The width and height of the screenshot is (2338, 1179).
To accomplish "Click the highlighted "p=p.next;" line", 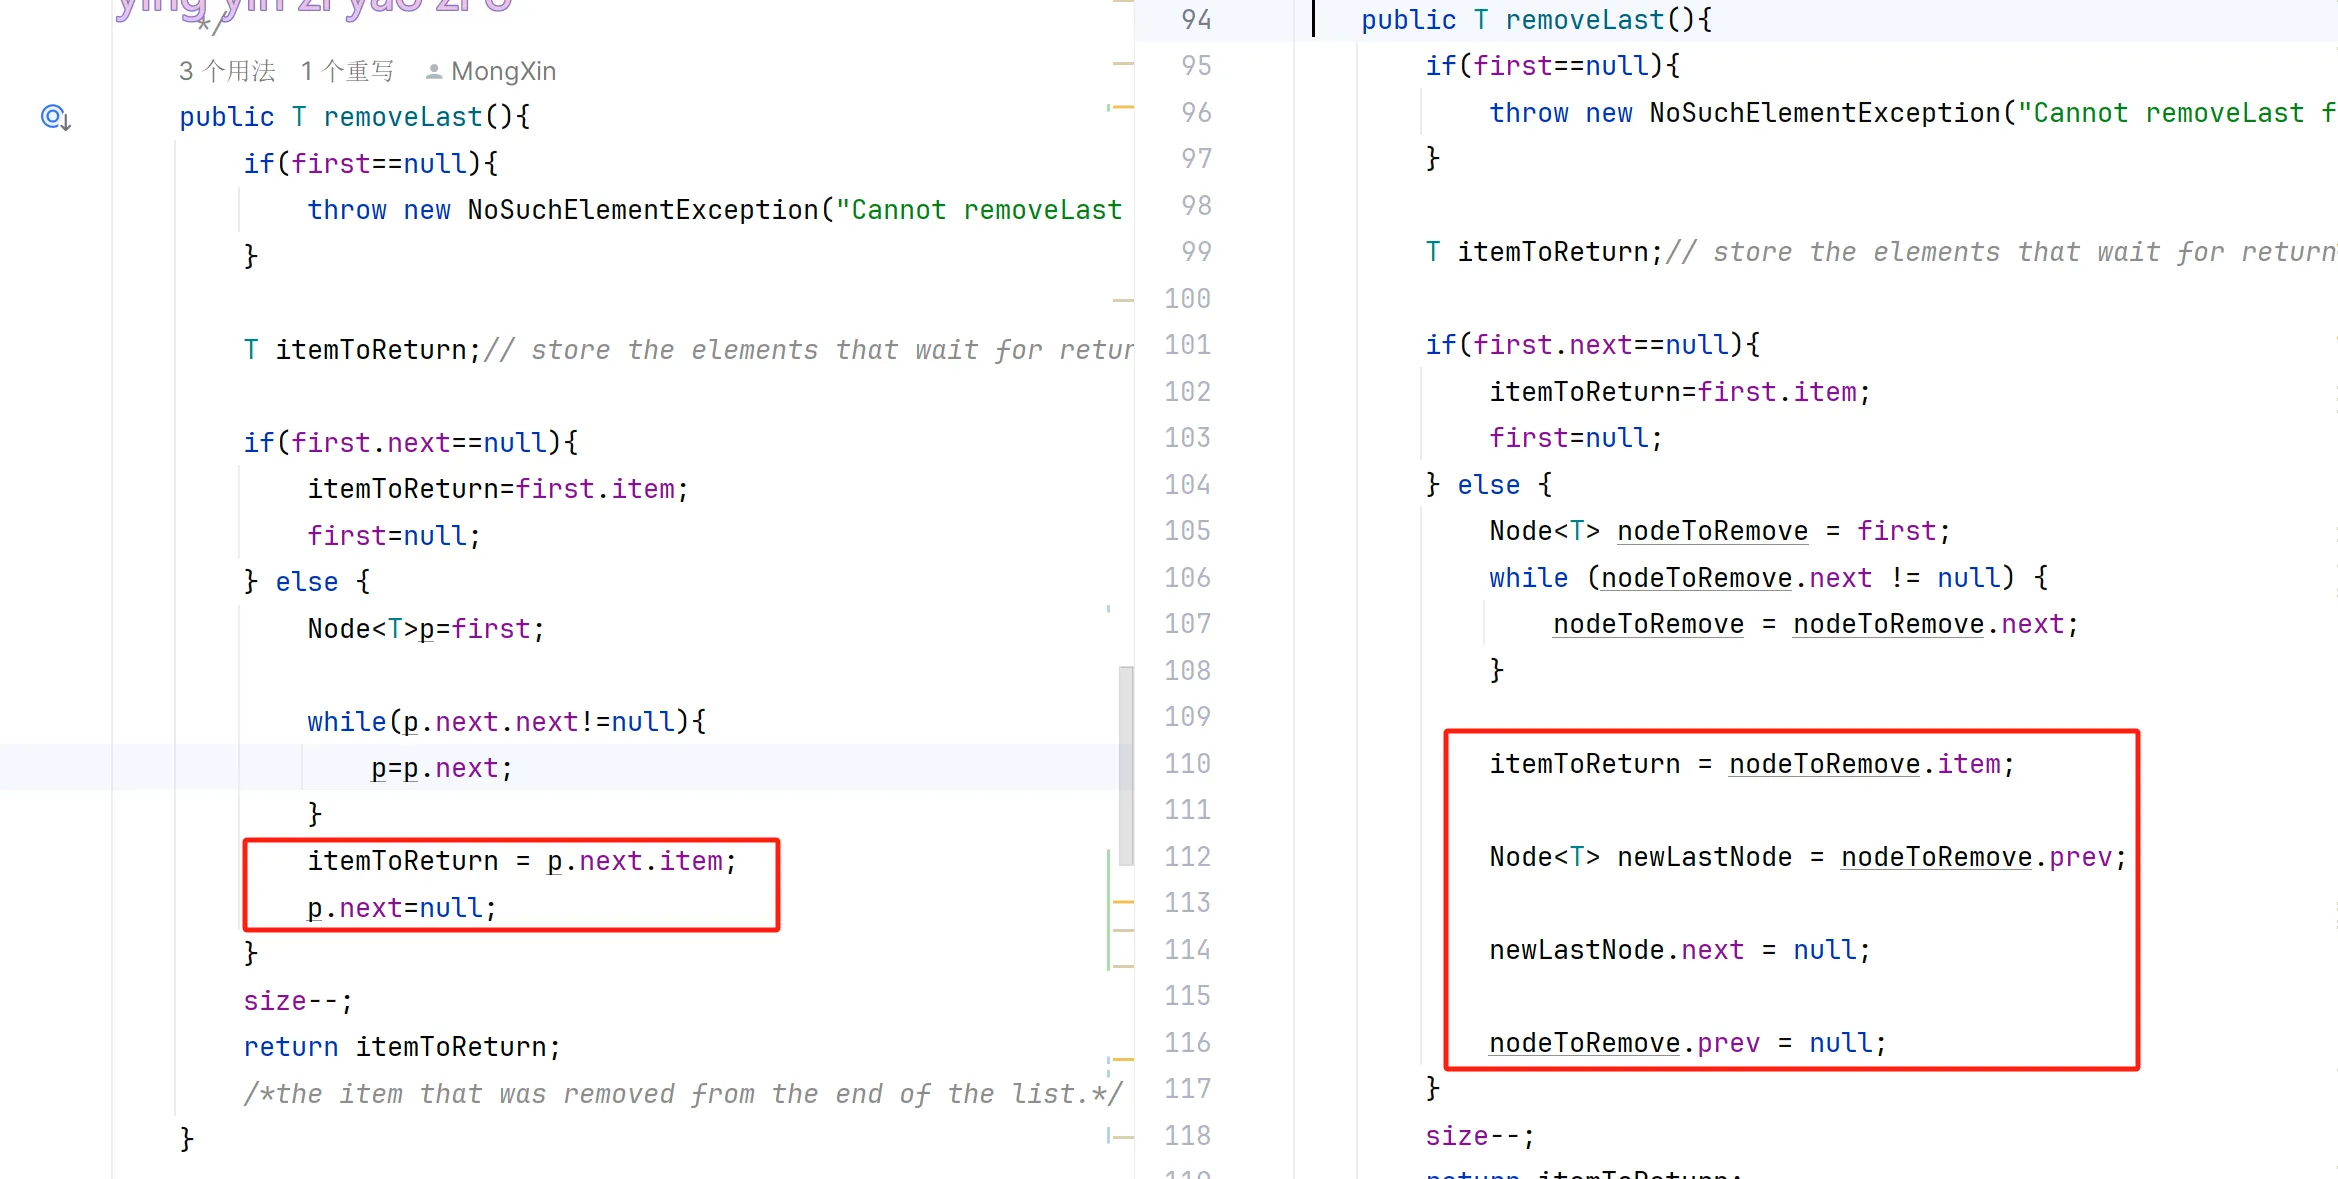I will coord(441,768).
